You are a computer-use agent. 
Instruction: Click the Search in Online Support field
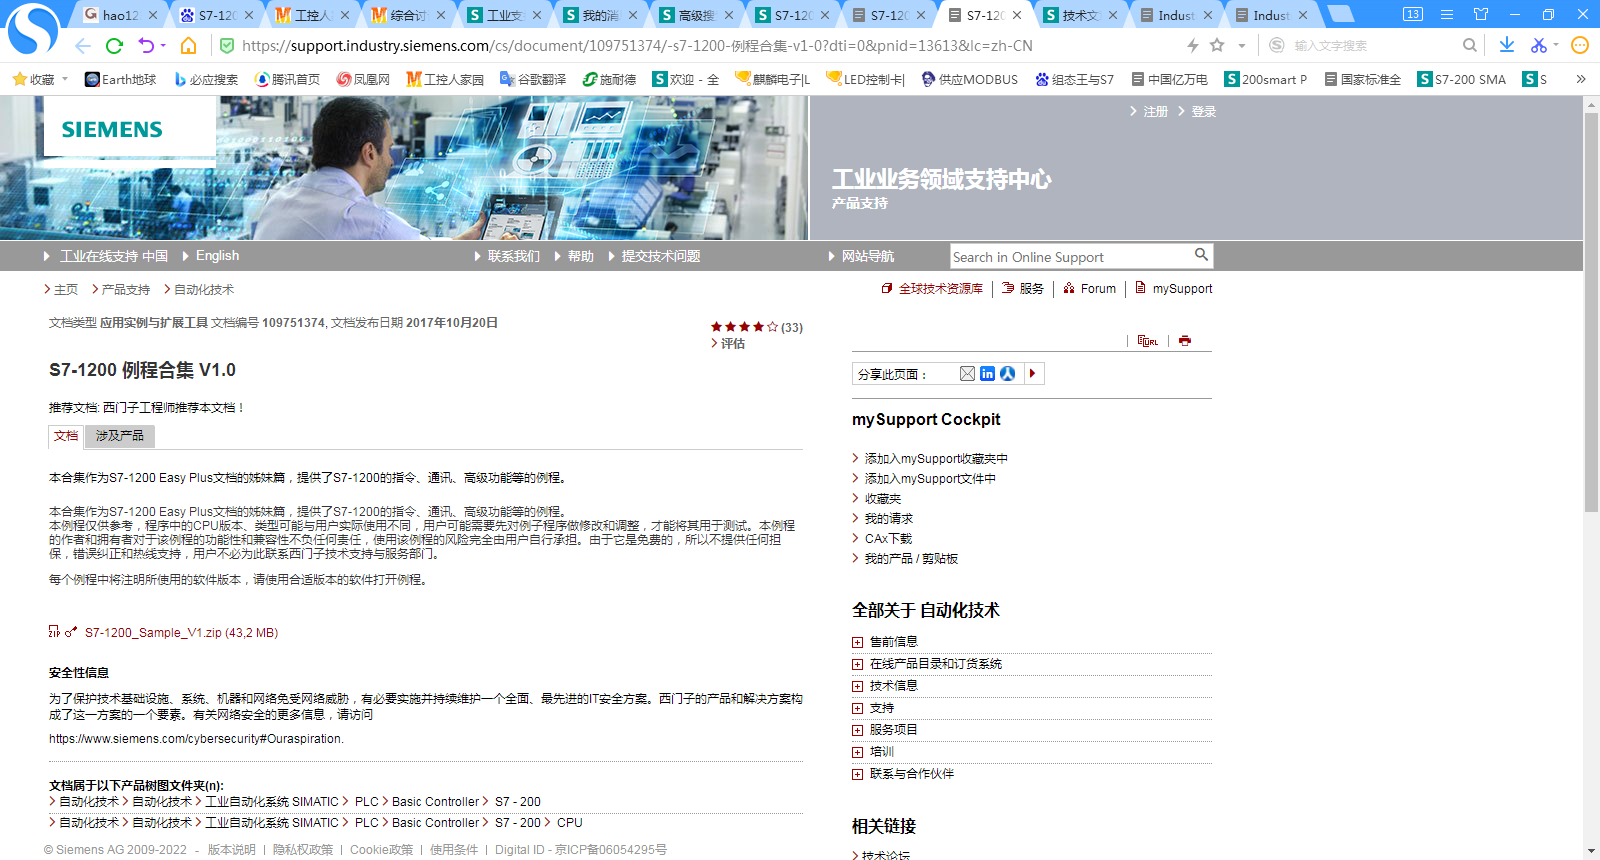point(1070,257)
